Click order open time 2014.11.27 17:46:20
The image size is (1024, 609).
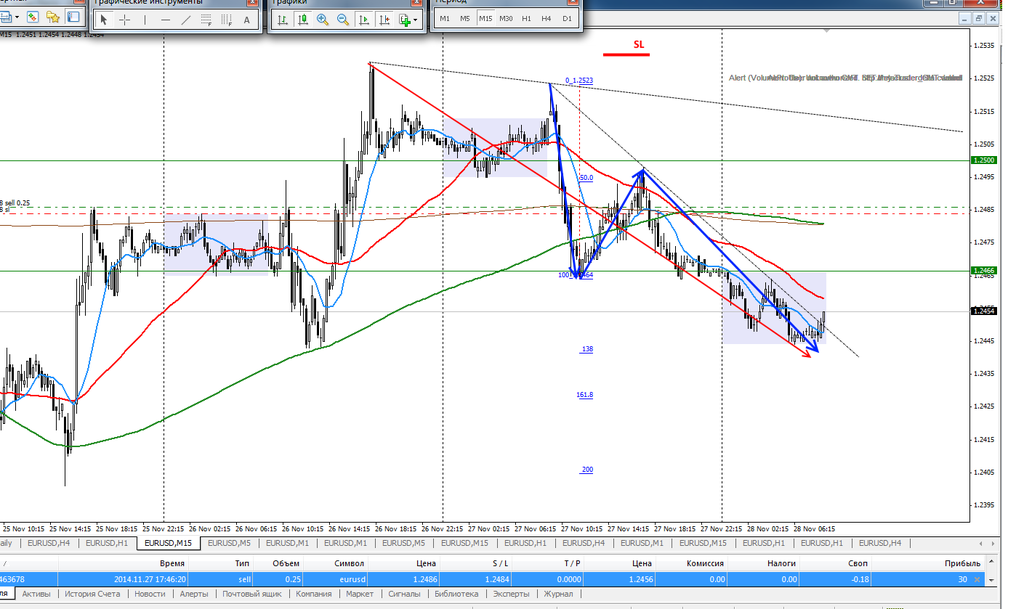pyautogui.click(x=150, y=579)
